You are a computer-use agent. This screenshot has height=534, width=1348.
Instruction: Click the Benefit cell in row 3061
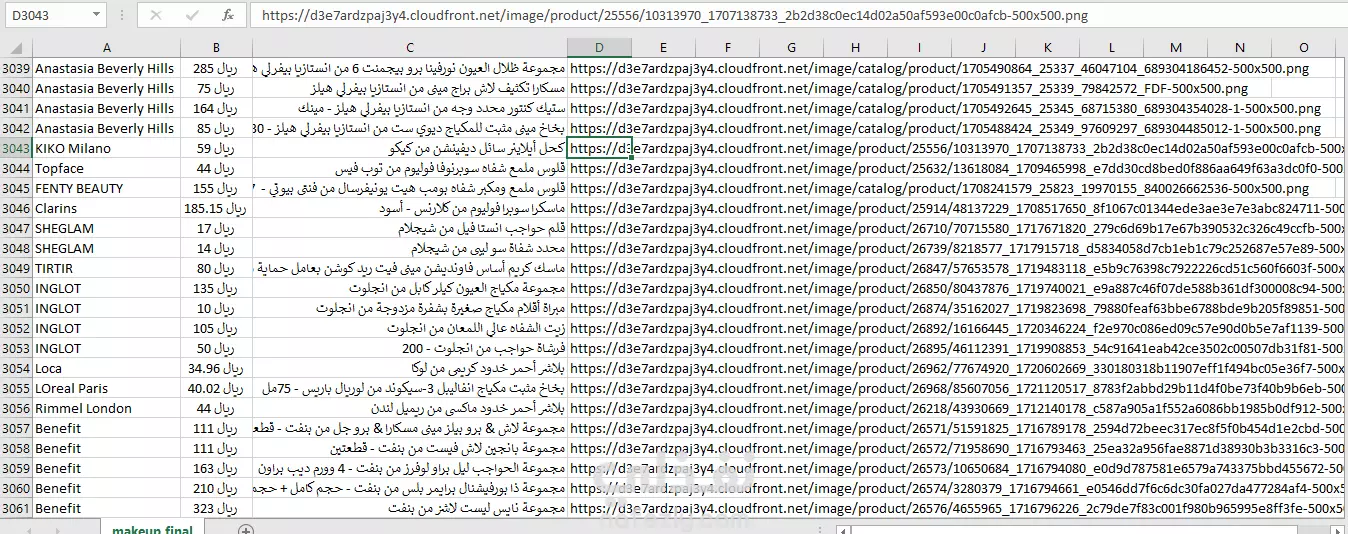106,508
